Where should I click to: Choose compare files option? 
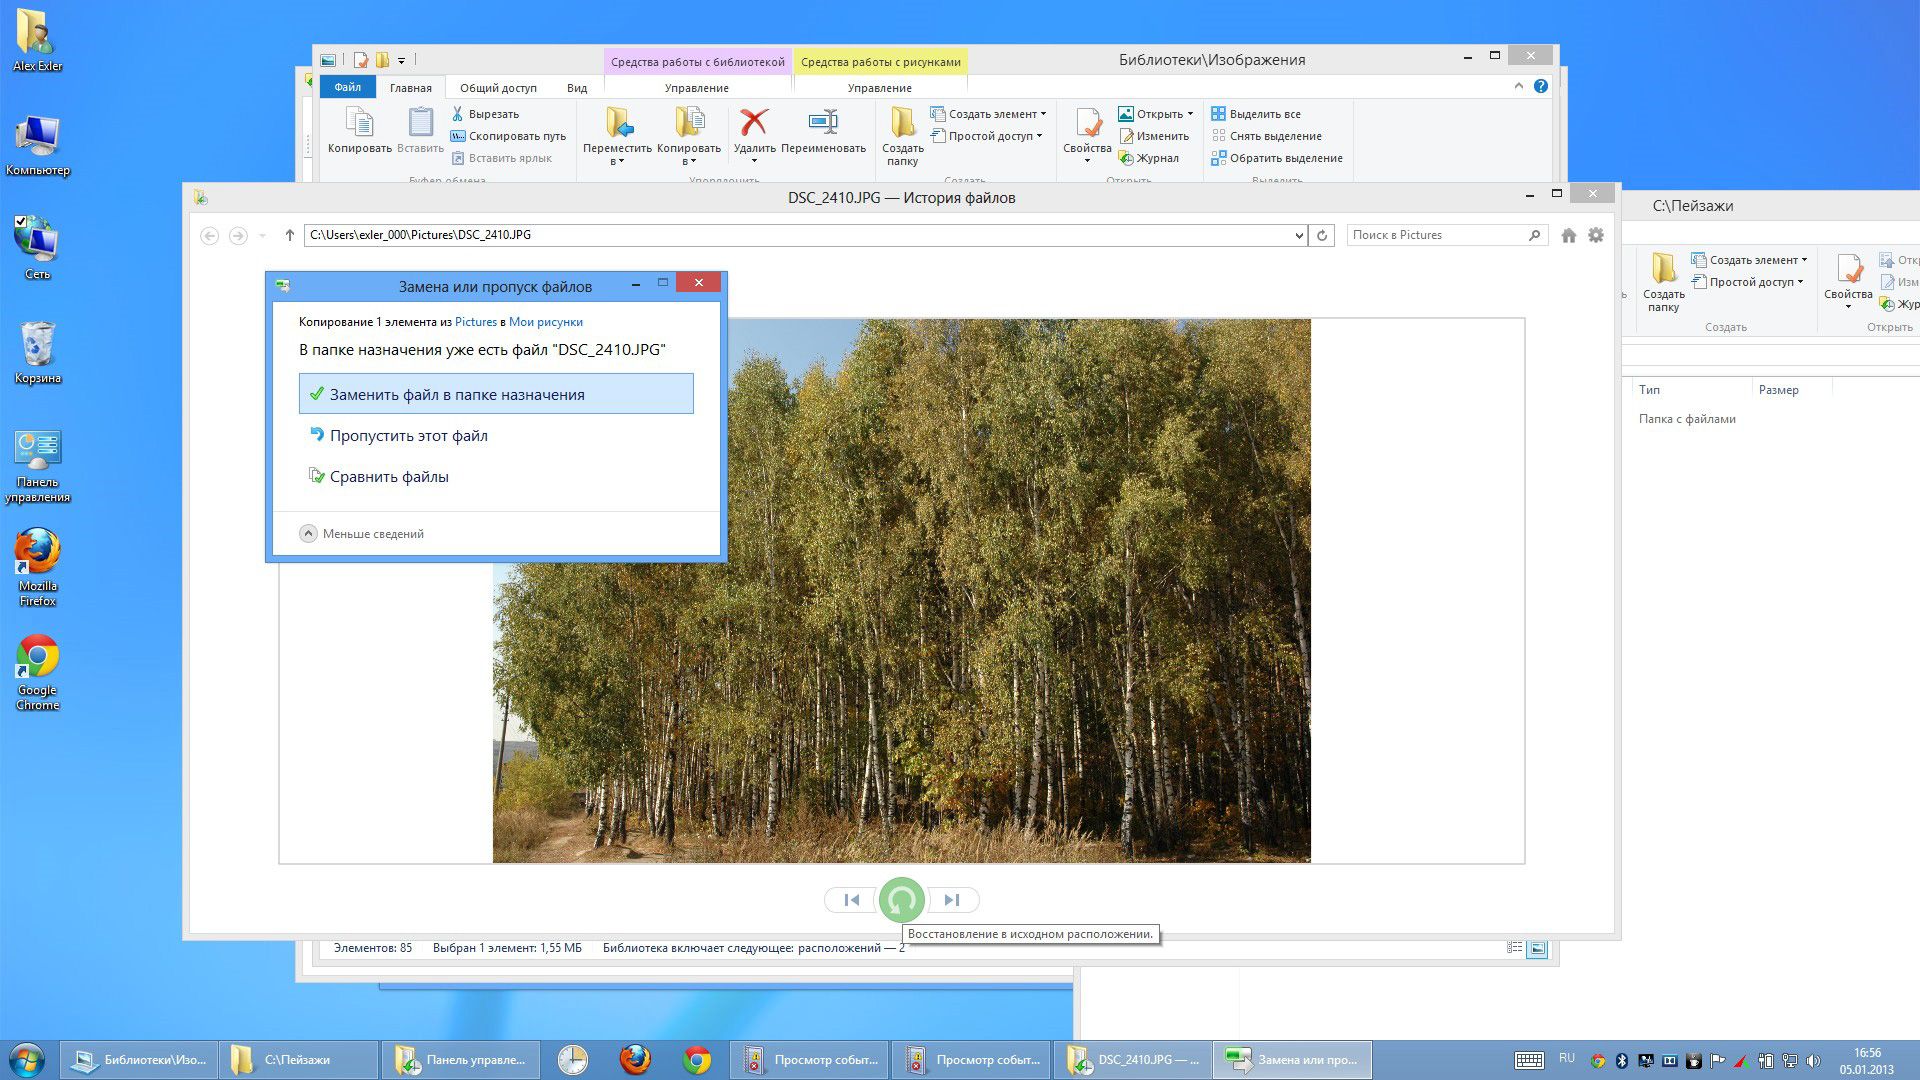pyautogui.click(x=389, y=477)
